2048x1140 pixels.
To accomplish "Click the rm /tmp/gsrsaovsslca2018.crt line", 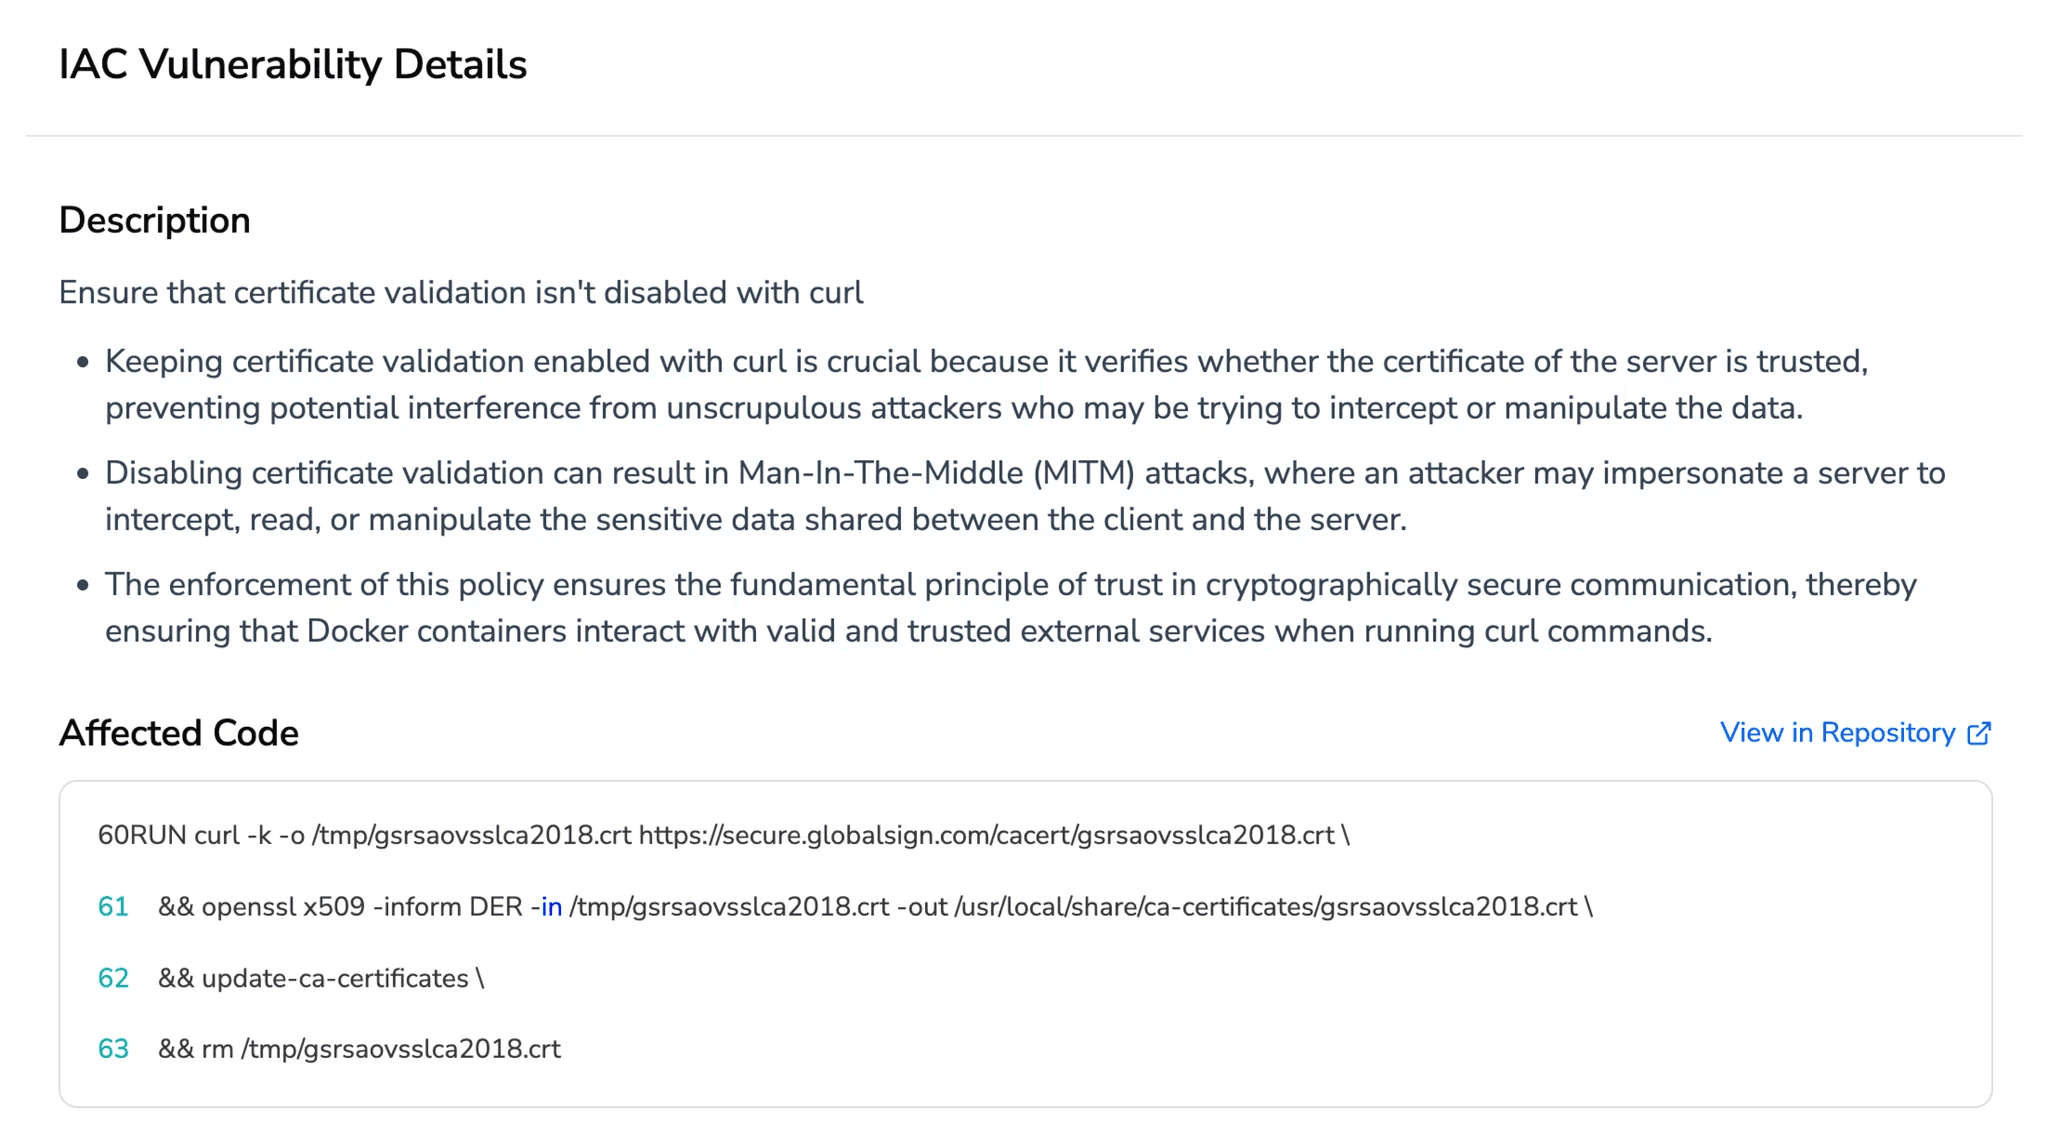I will point(360,1049).
